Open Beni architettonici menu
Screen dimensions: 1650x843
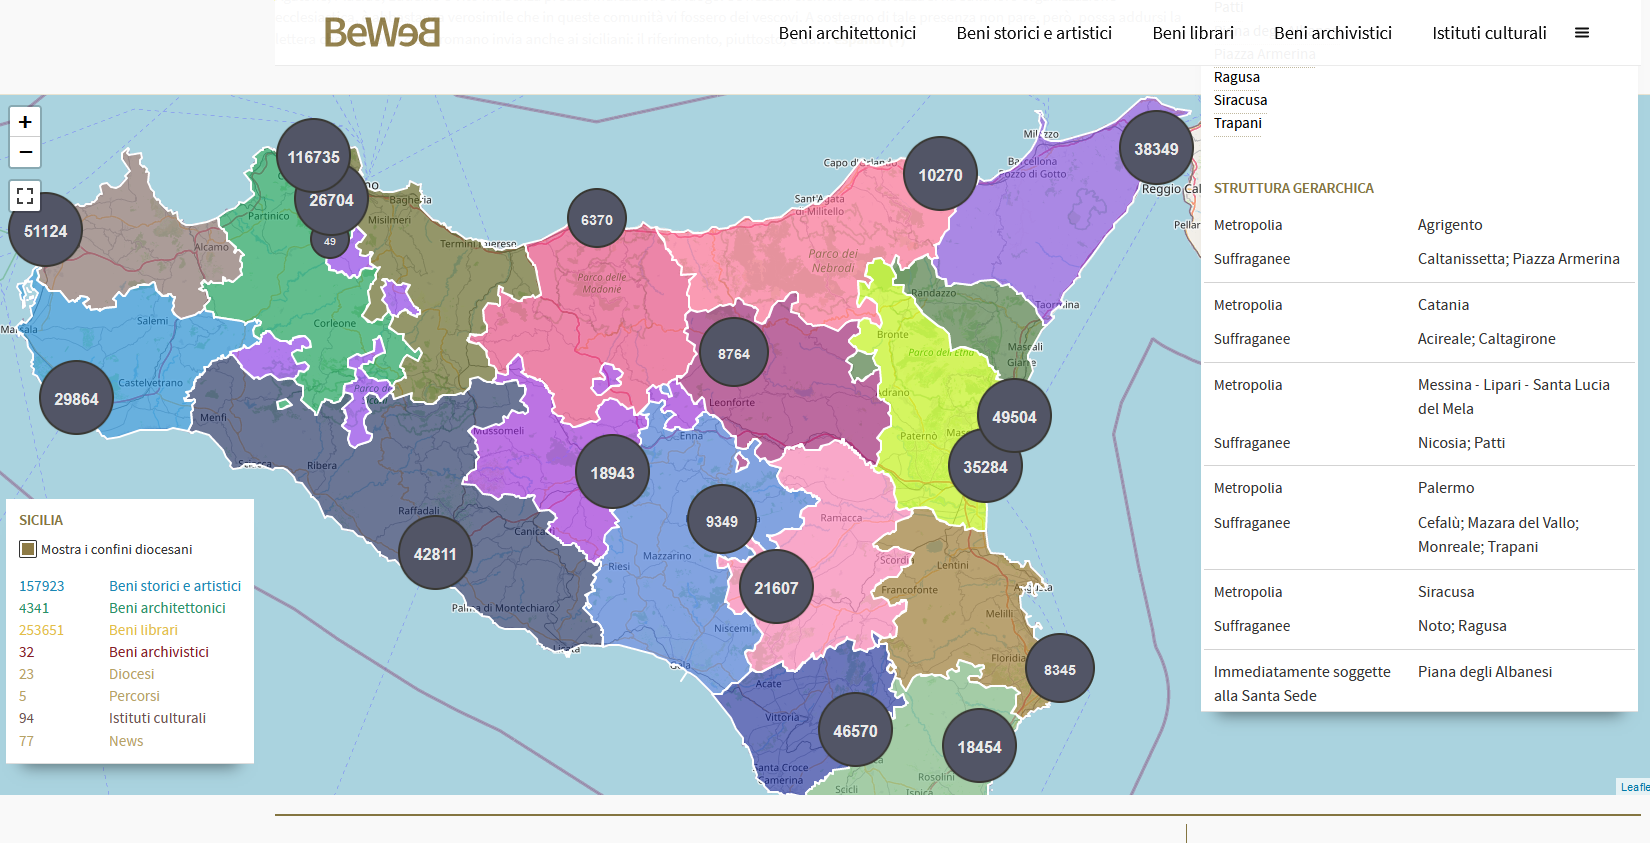847,33
